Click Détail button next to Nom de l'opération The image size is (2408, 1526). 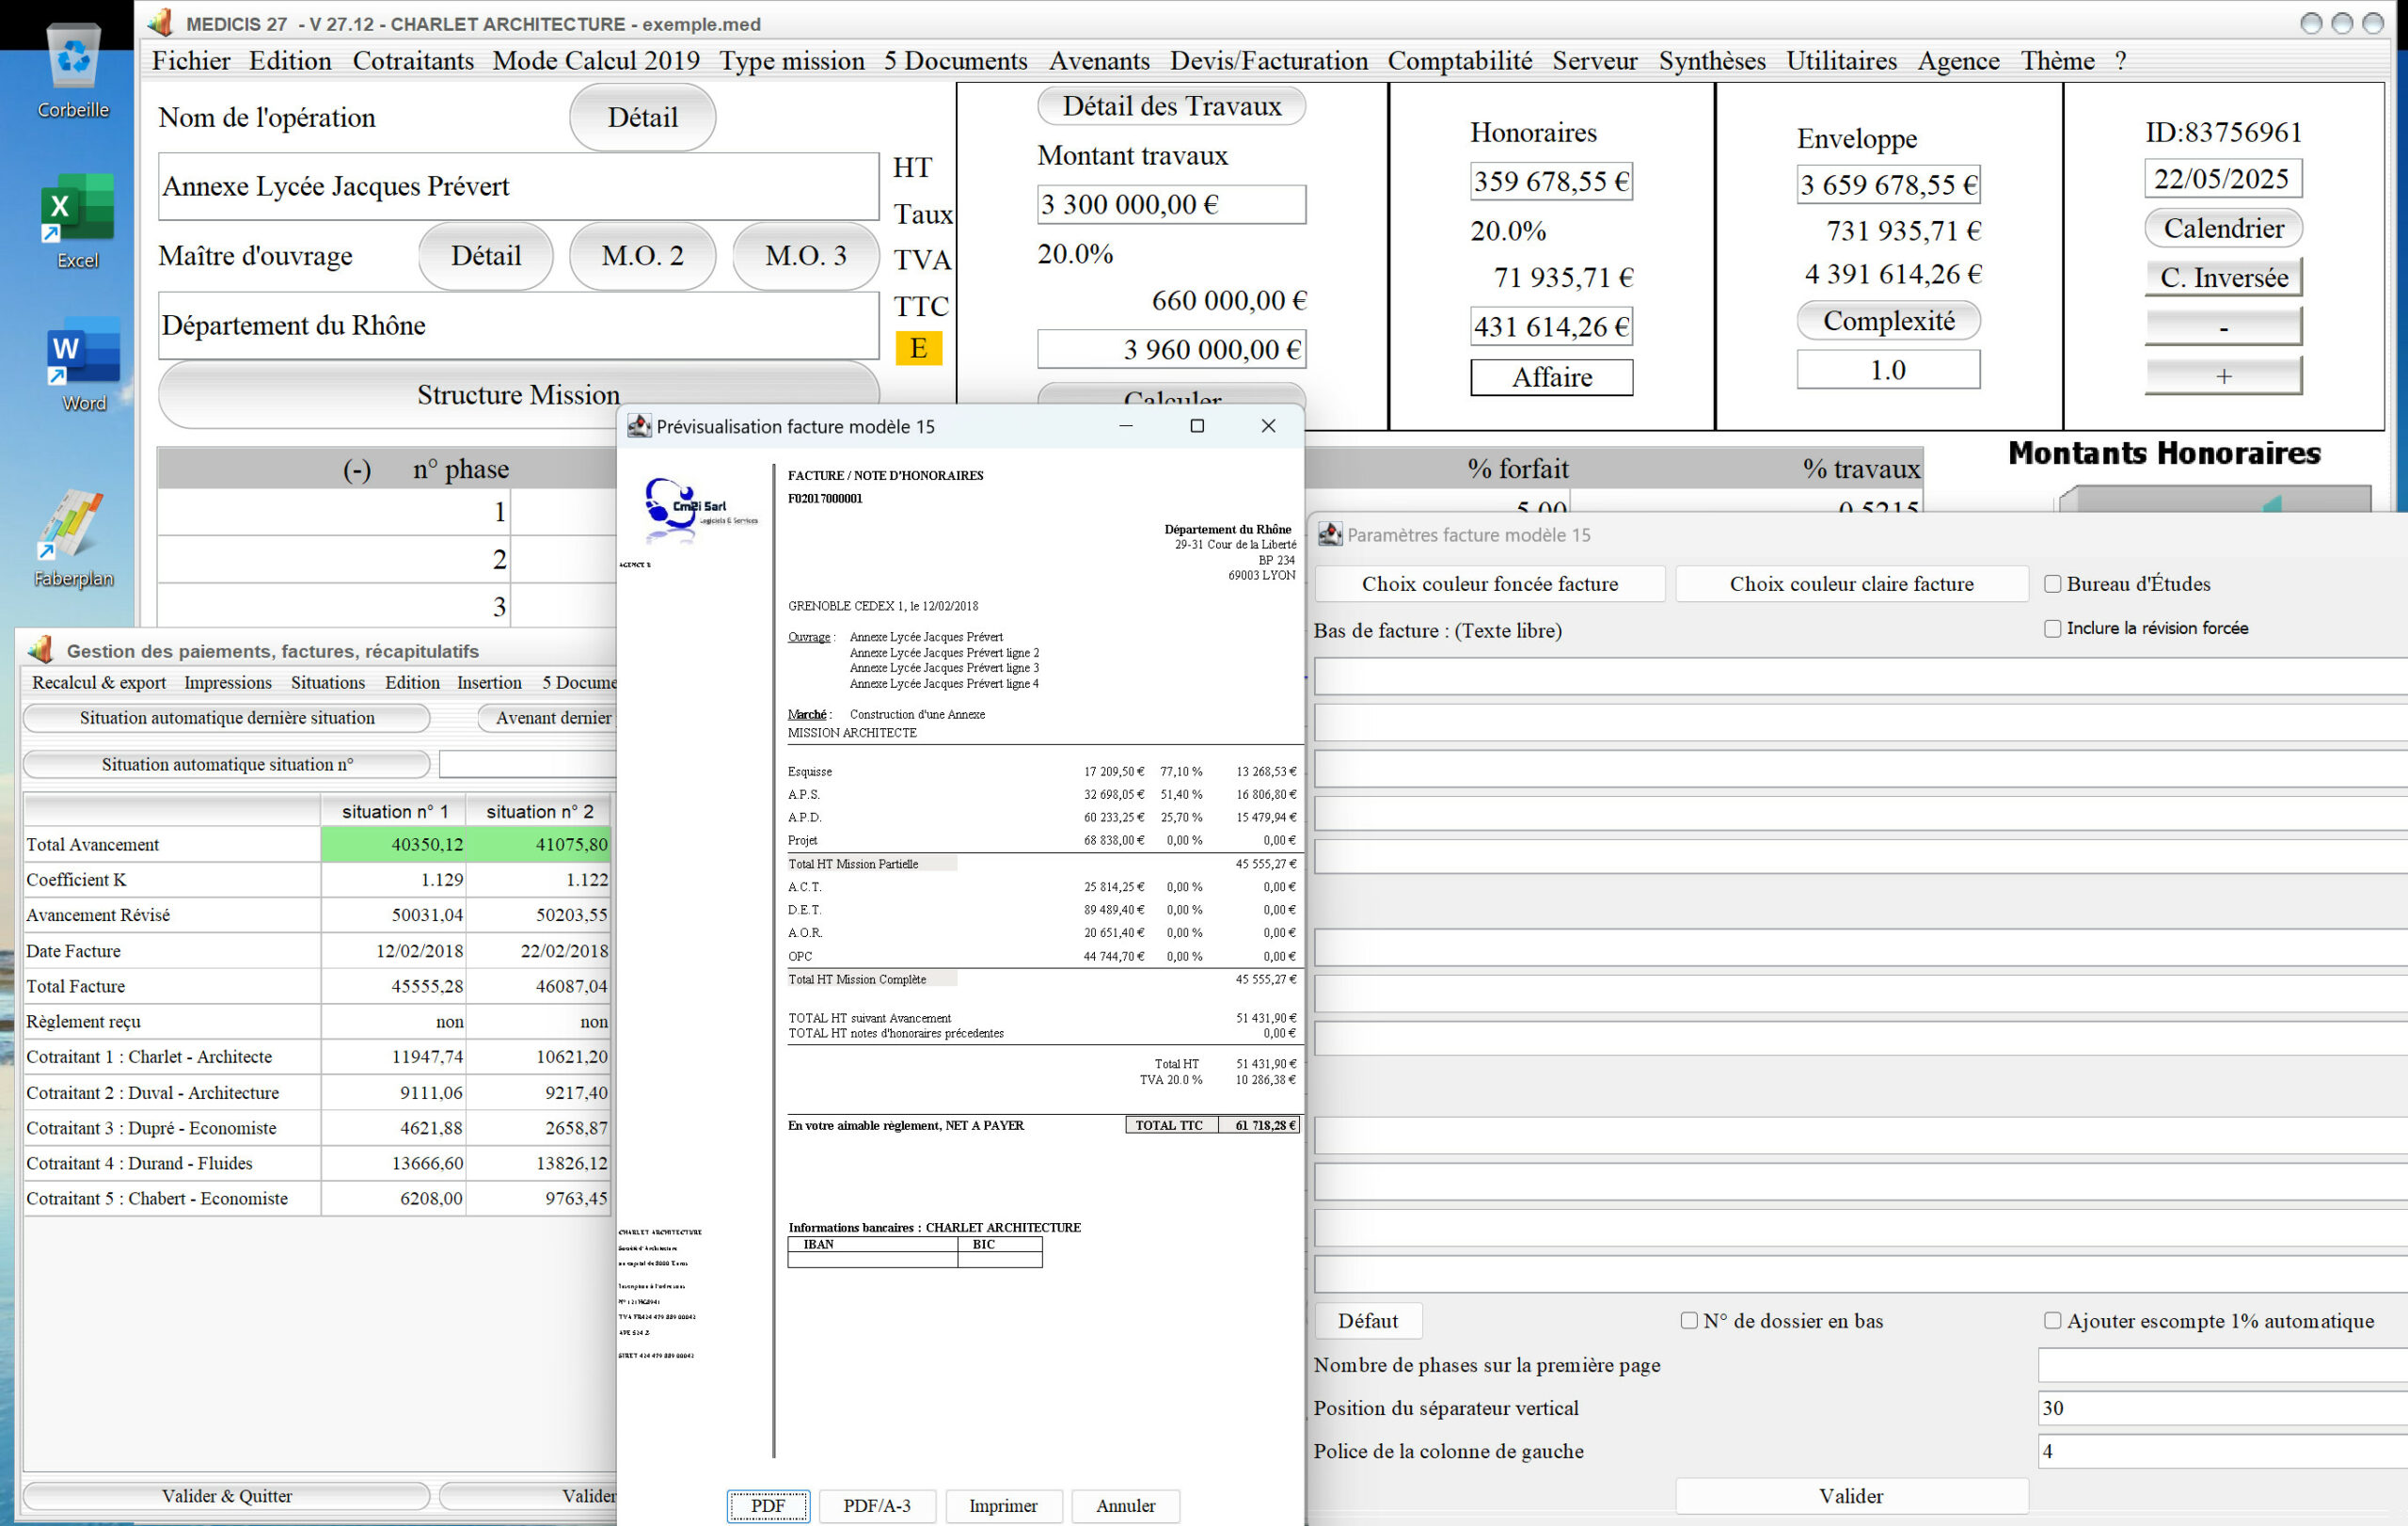642,117
